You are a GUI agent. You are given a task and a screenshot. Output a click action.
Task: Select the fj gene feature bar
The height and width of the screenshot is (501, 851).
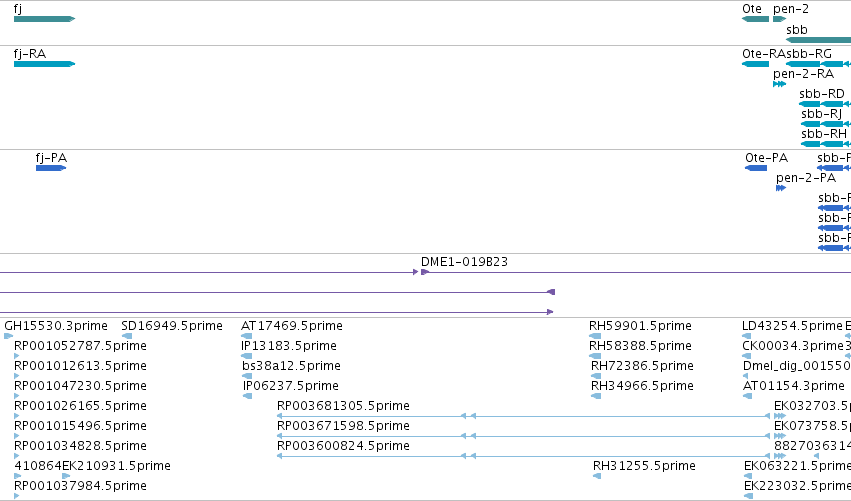(45, 19)
